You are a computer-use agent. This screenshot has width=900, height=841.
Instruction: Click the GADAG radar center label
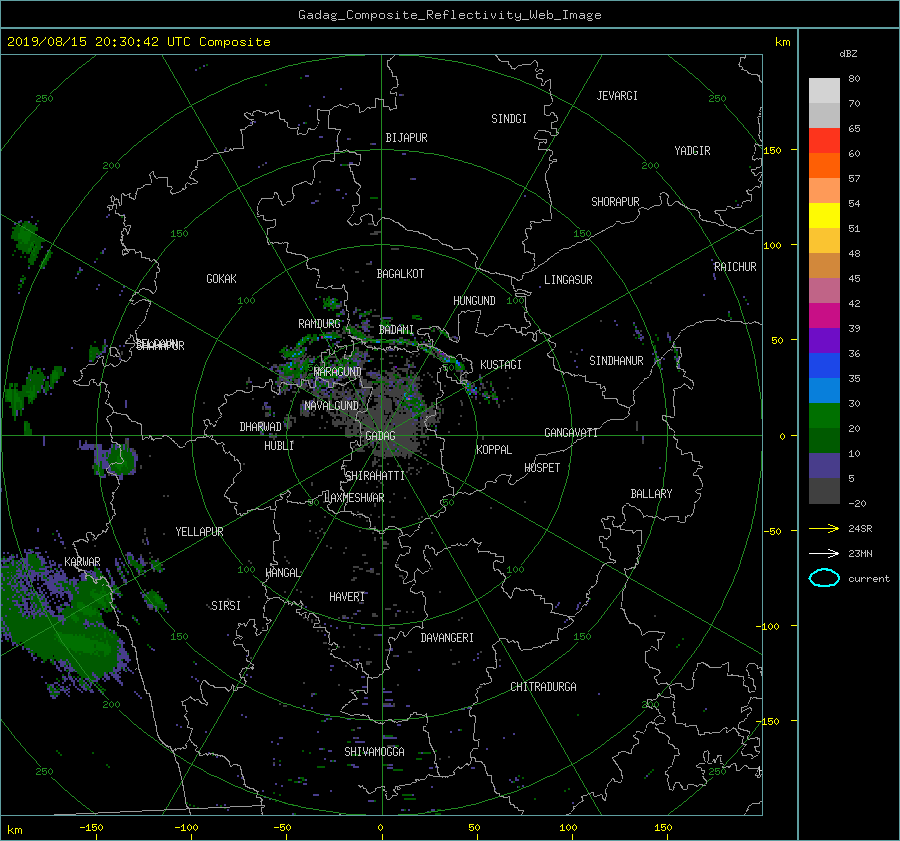tap(381, 436)
